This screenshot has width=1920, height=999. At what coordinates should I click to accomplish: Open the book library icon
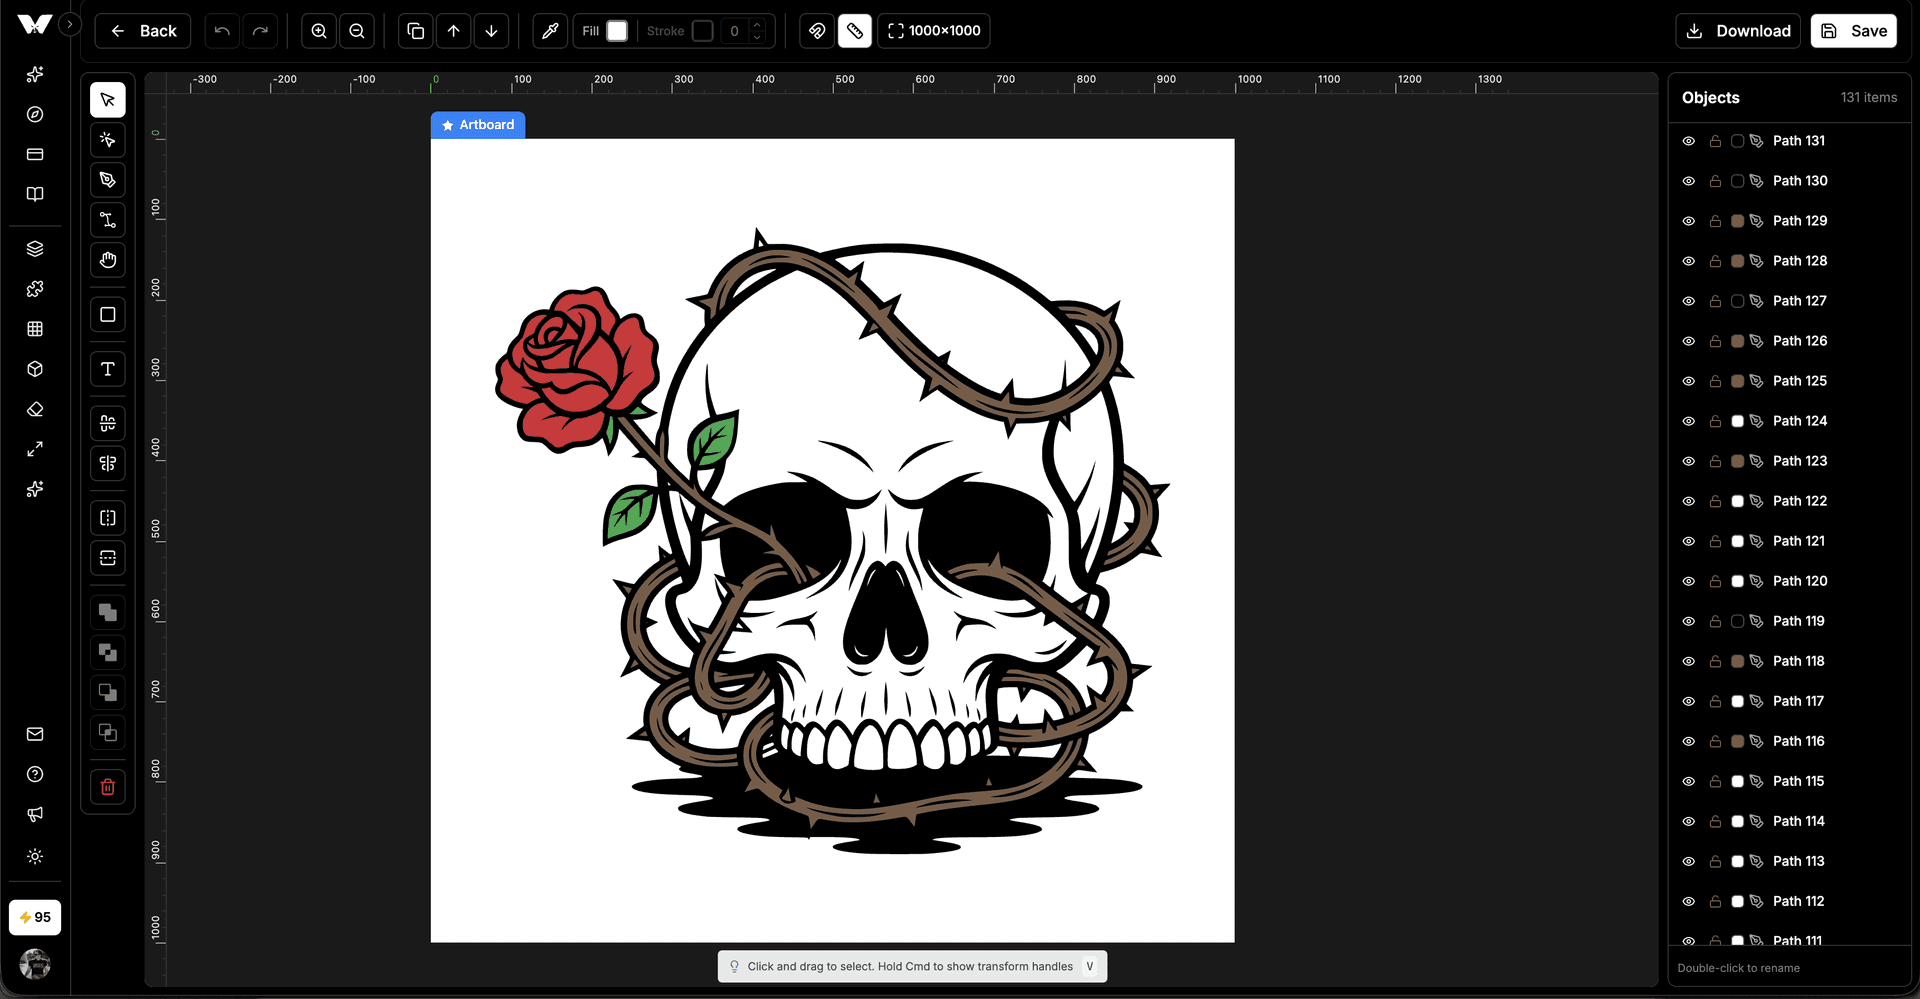(x=35, y=194)
